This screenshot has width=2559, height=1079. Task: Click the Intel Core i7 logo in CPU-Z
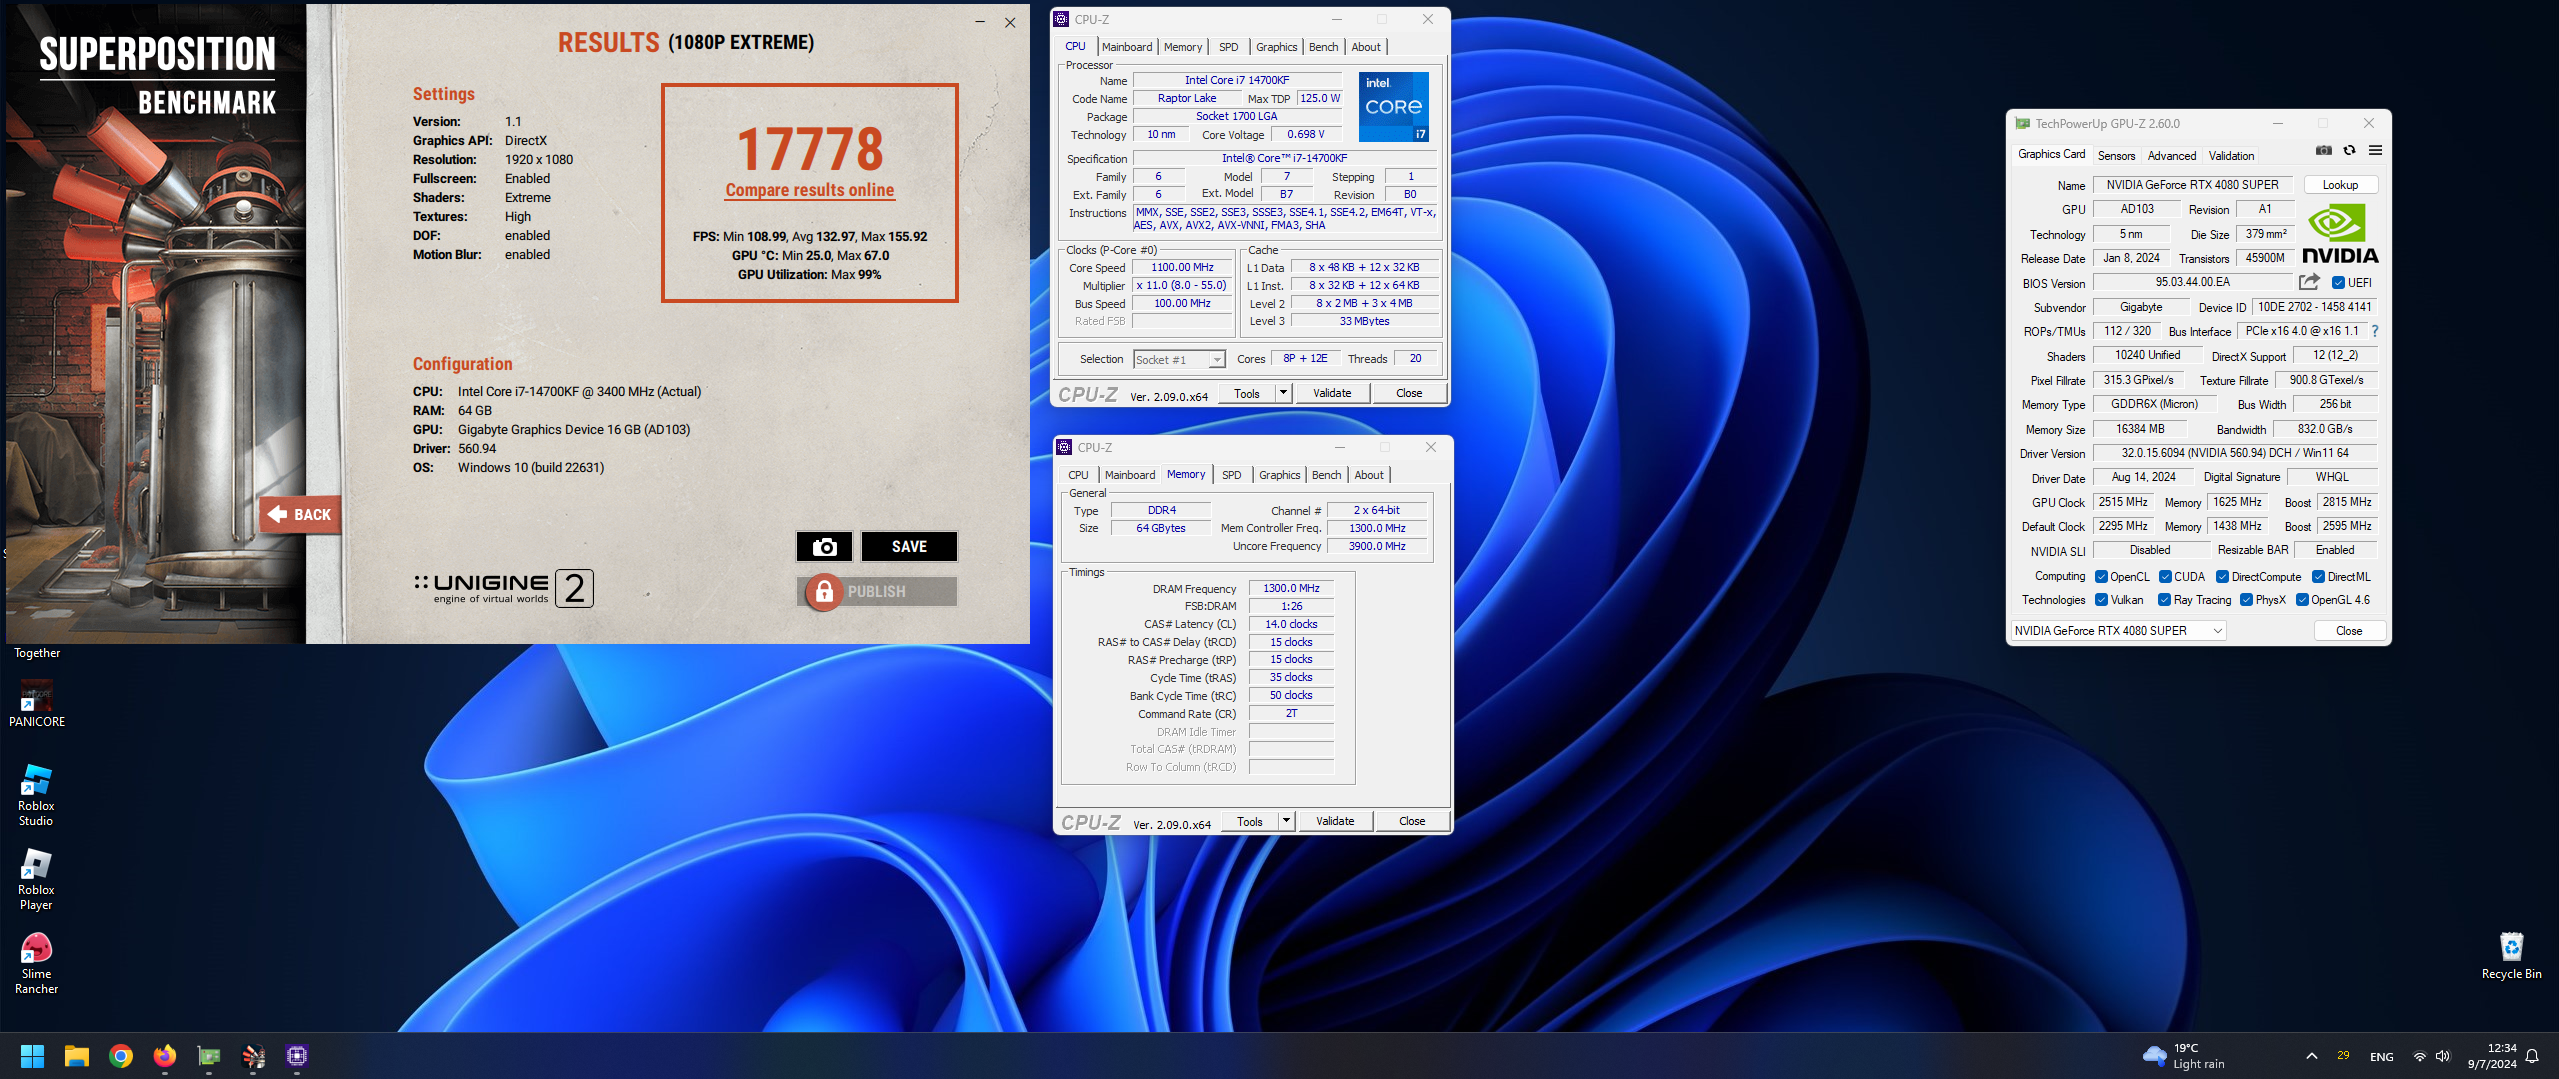tap(1394, 106)
